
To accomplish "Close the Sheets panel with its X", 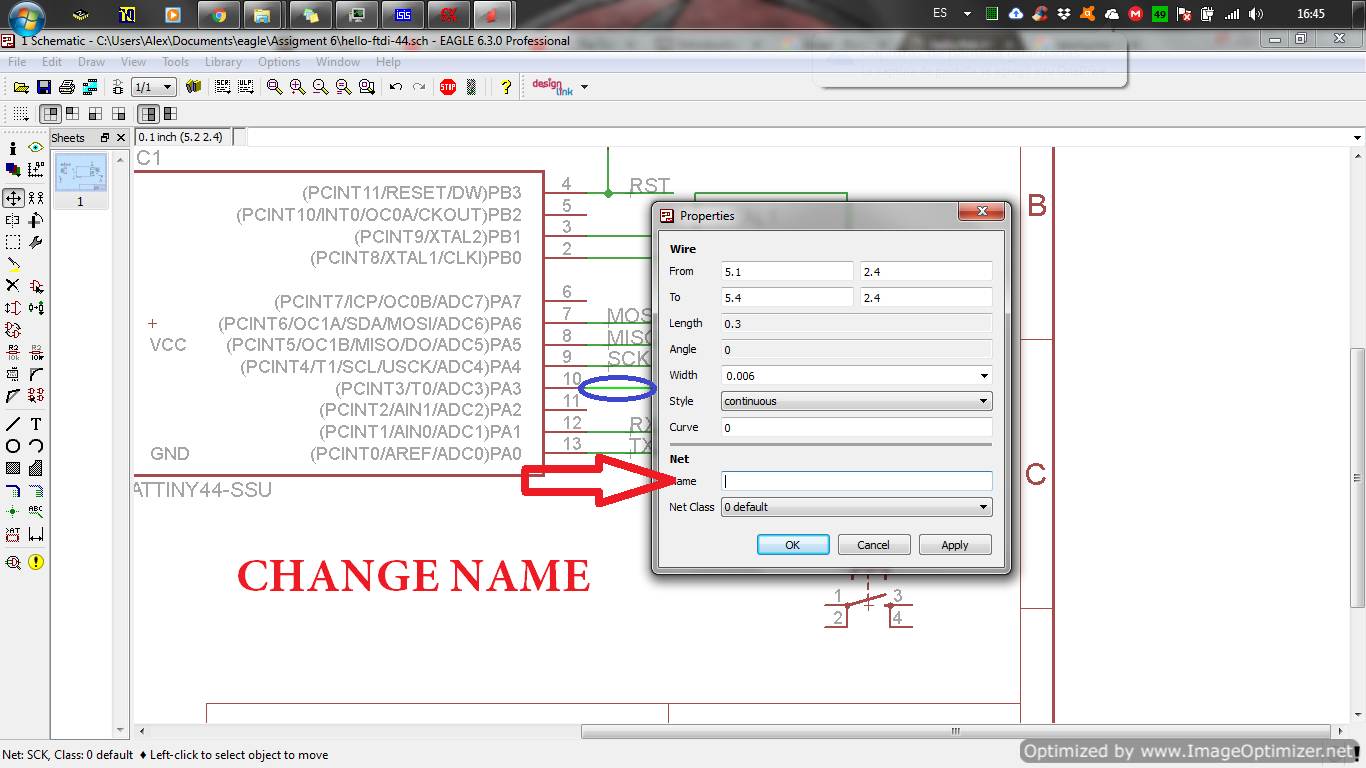I will [121, 138].
